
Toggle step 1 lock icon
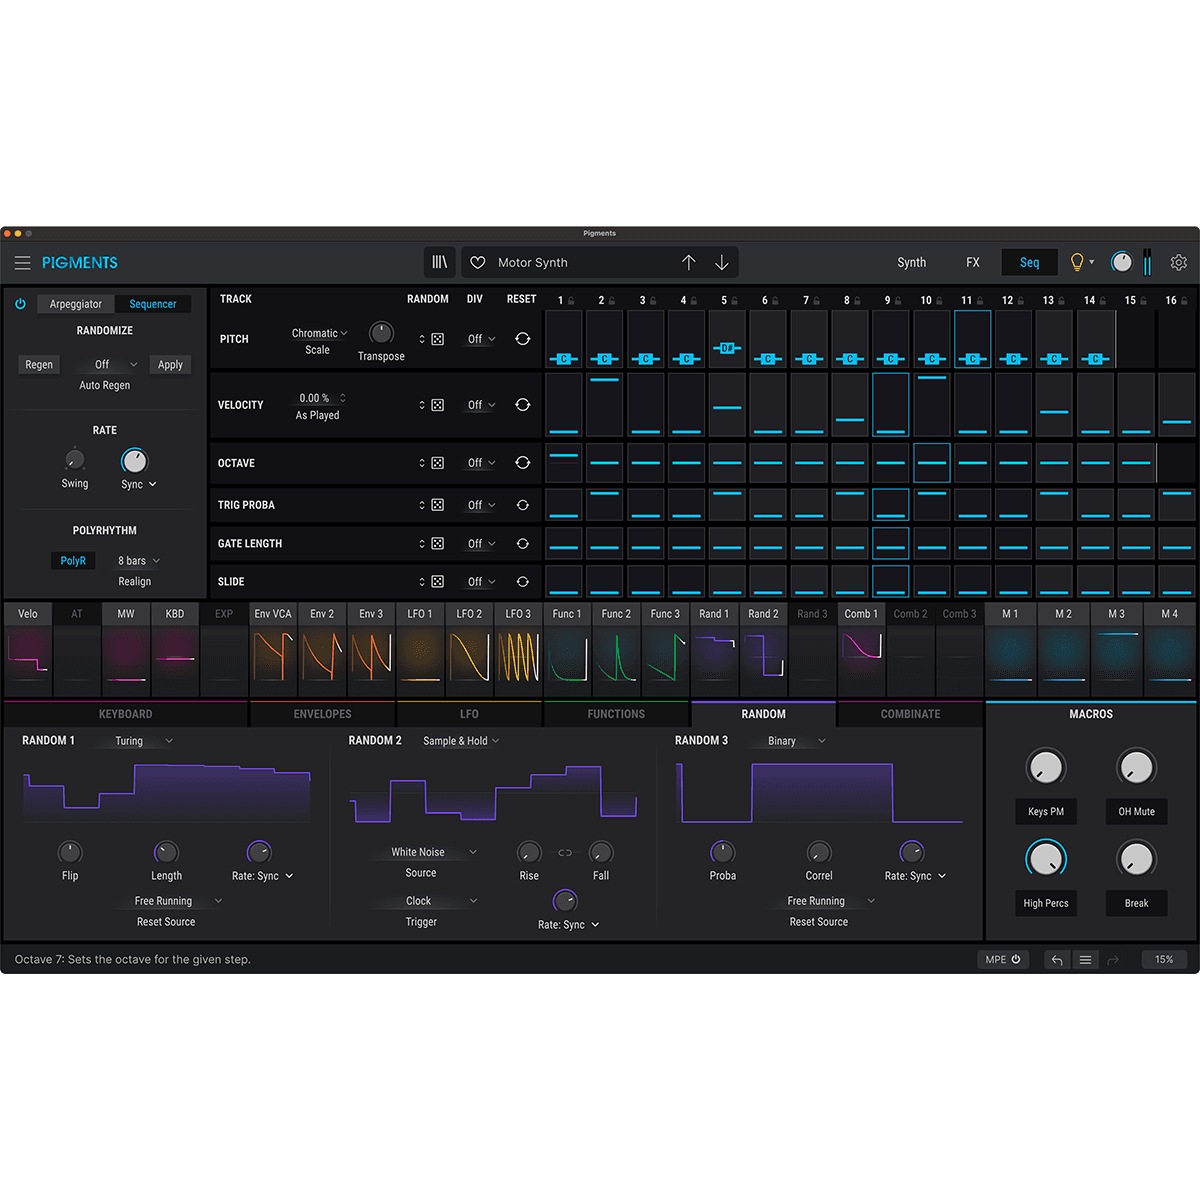click(x=571, y=301)
